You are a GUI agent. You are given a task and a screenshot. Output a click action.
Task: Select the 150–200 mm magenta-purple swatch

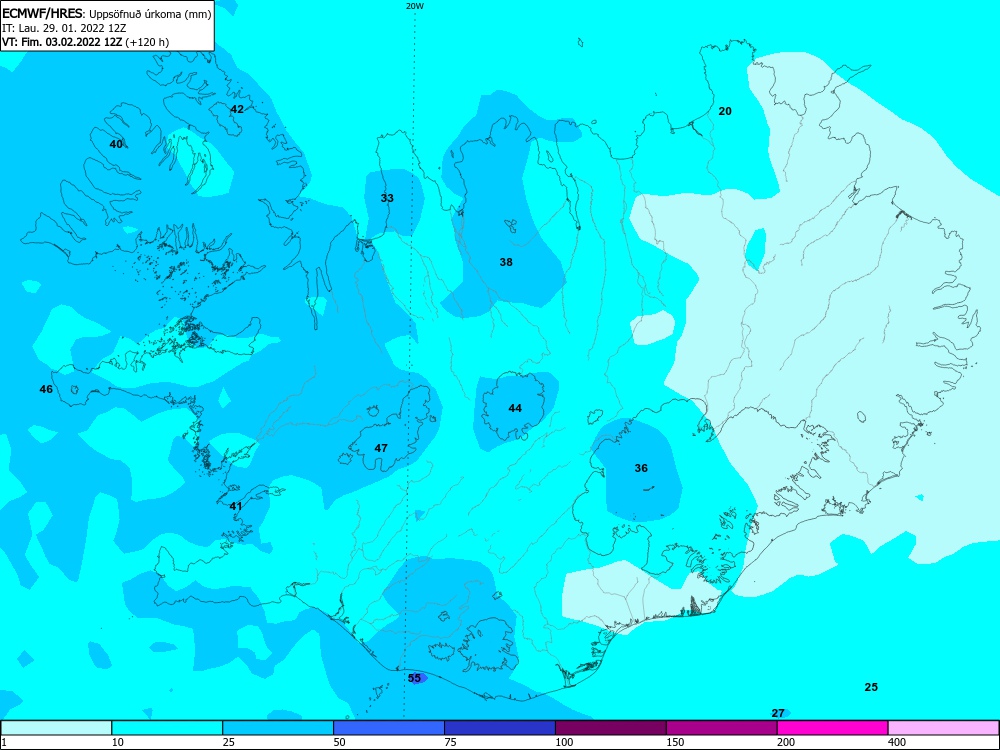(x=722, y=728)
